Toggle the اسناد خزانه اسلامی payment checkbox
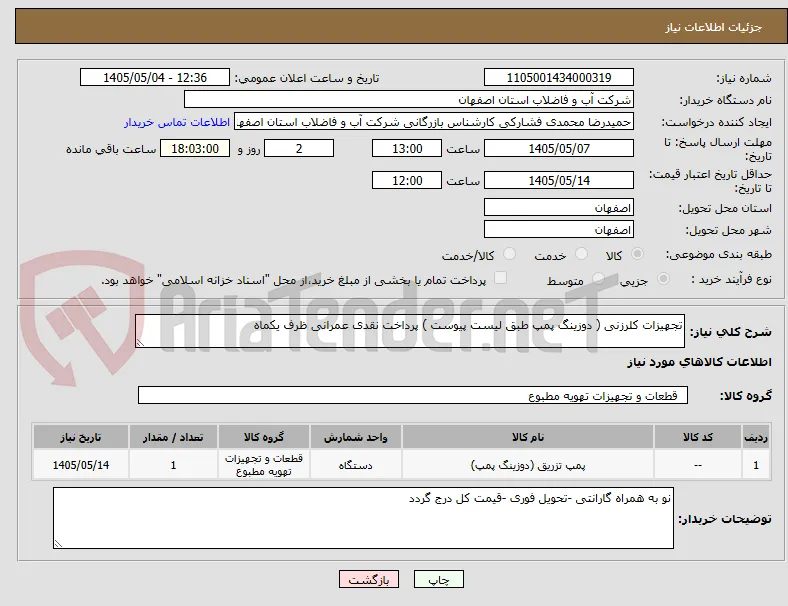Viewport: 788px width, 606px height. click(x=501, y=278)
